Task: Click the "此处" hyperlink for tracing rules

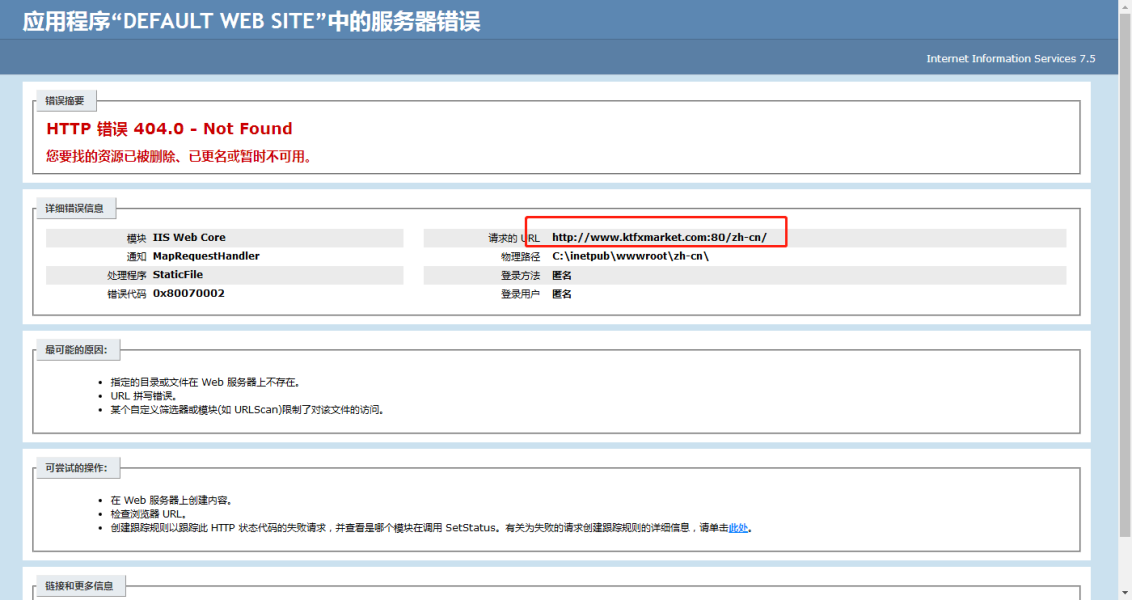Action: (x=738, y=528)
